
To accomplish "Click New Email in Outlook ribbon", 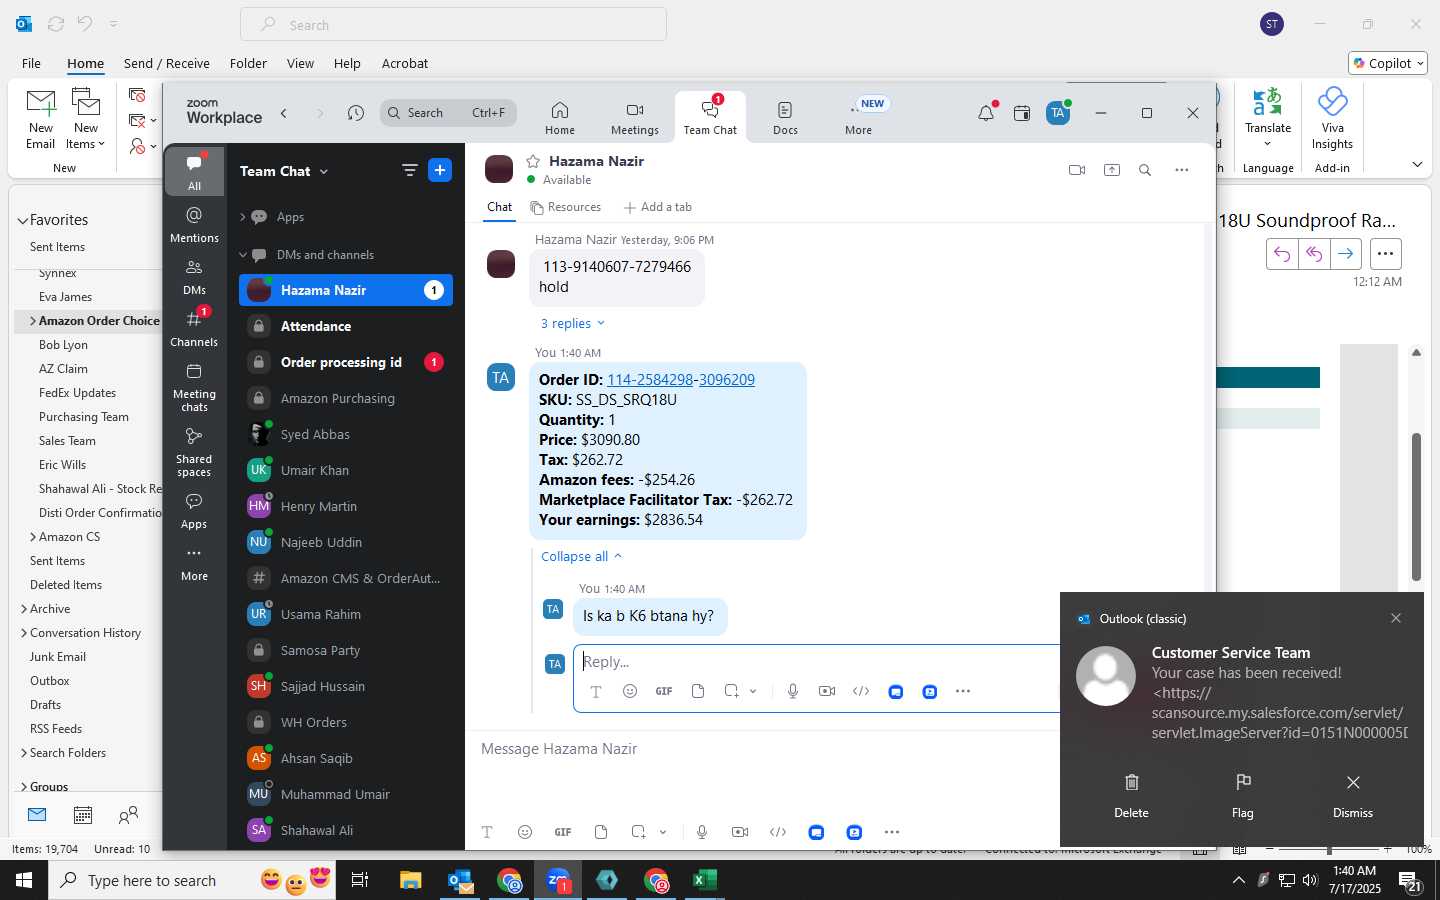I will [41, 119].
